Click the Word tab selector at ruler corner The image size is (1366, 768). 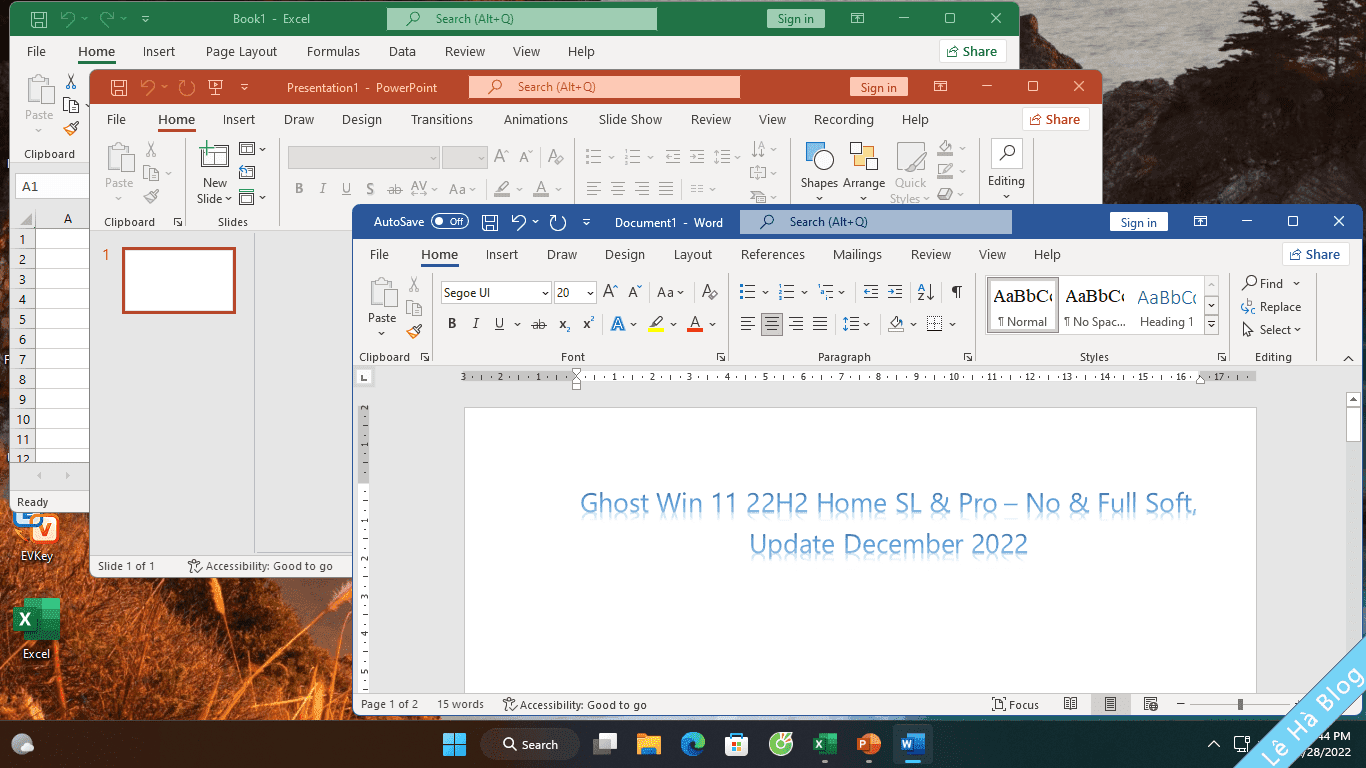click(x=364, y=377)
